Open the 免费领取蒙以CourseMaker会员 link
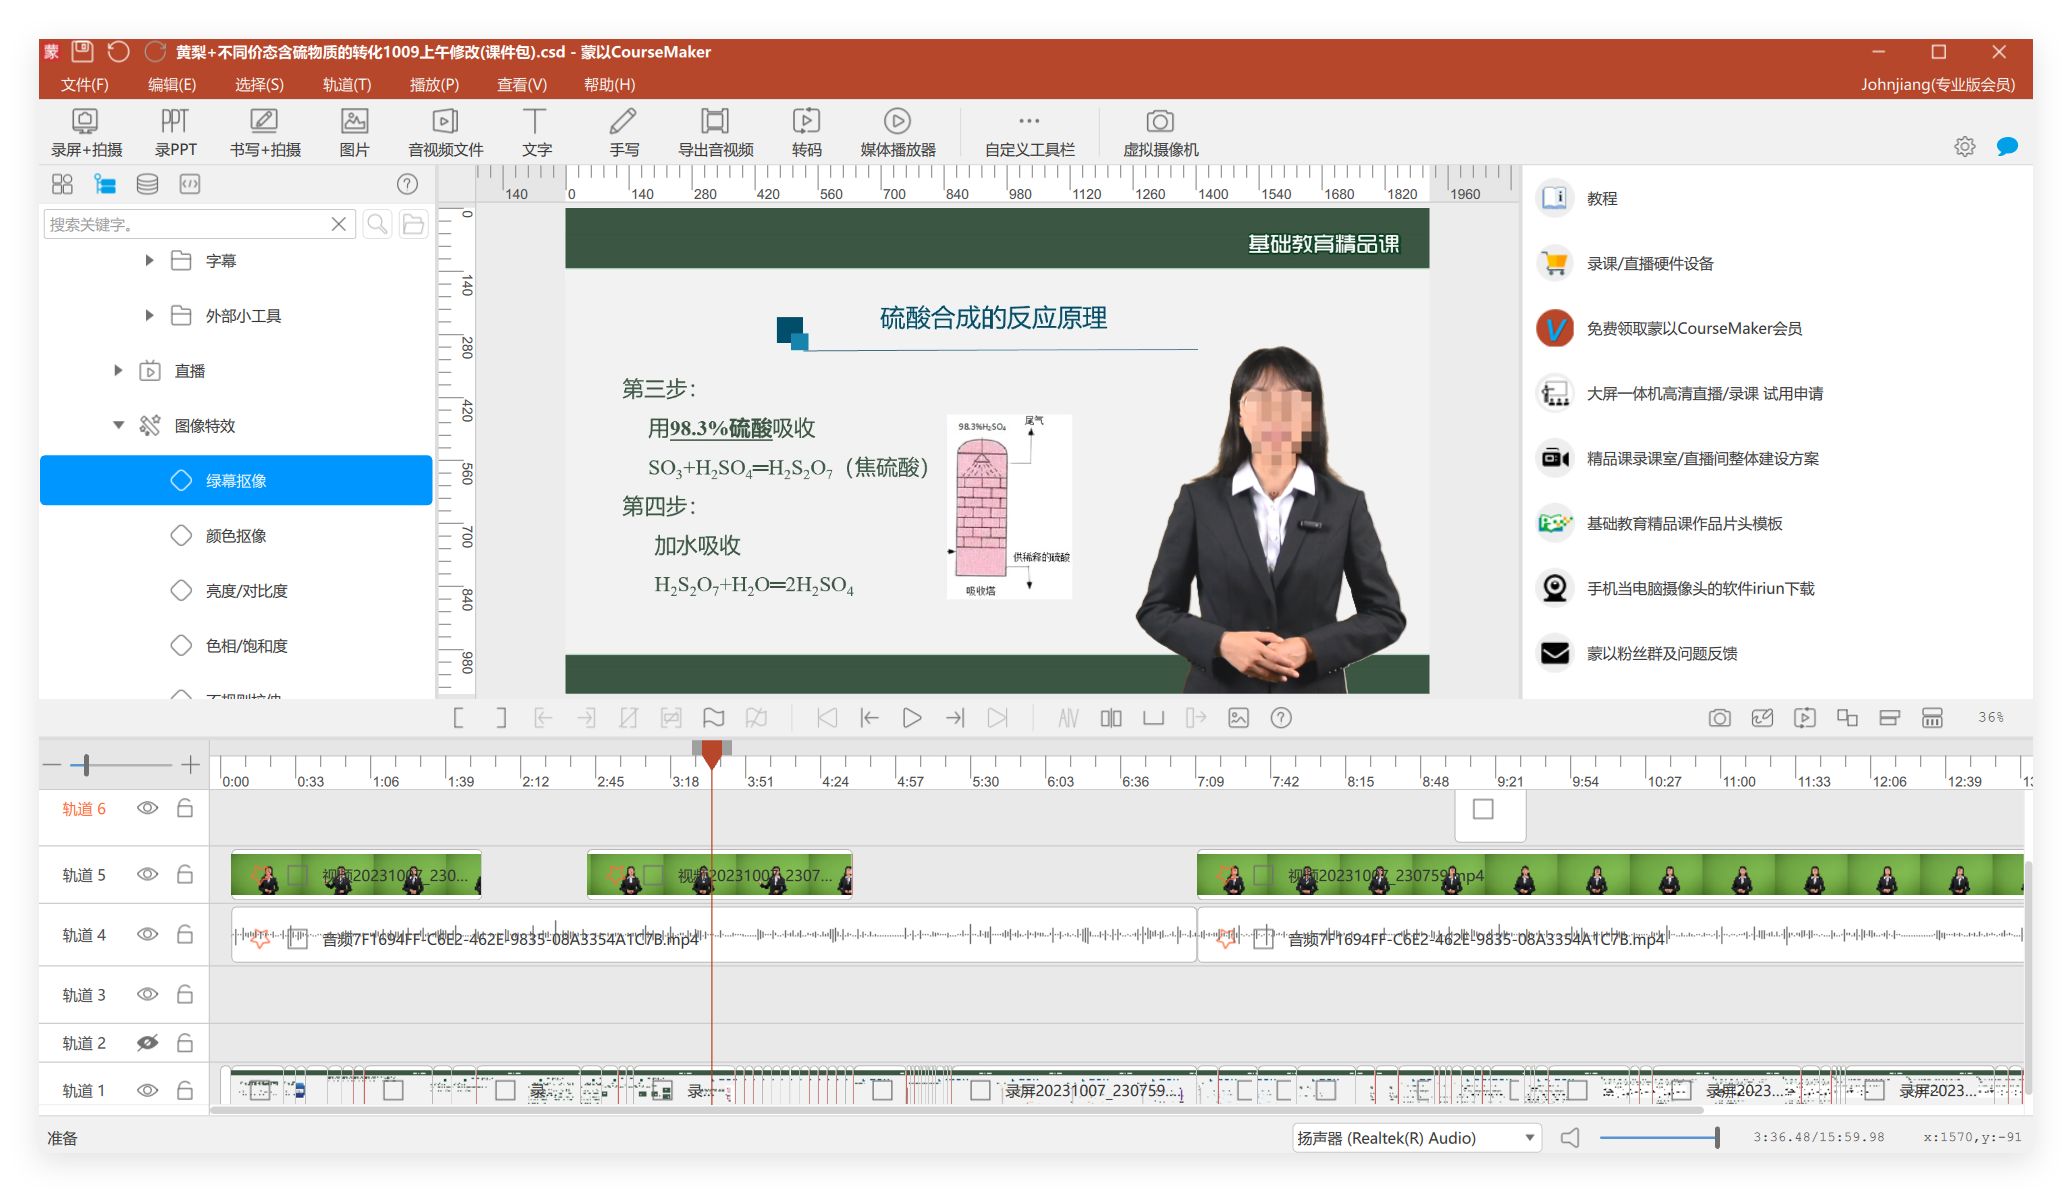Image resolution: width=2072 pixels, height=1192 pixels. click(1693, 329)
